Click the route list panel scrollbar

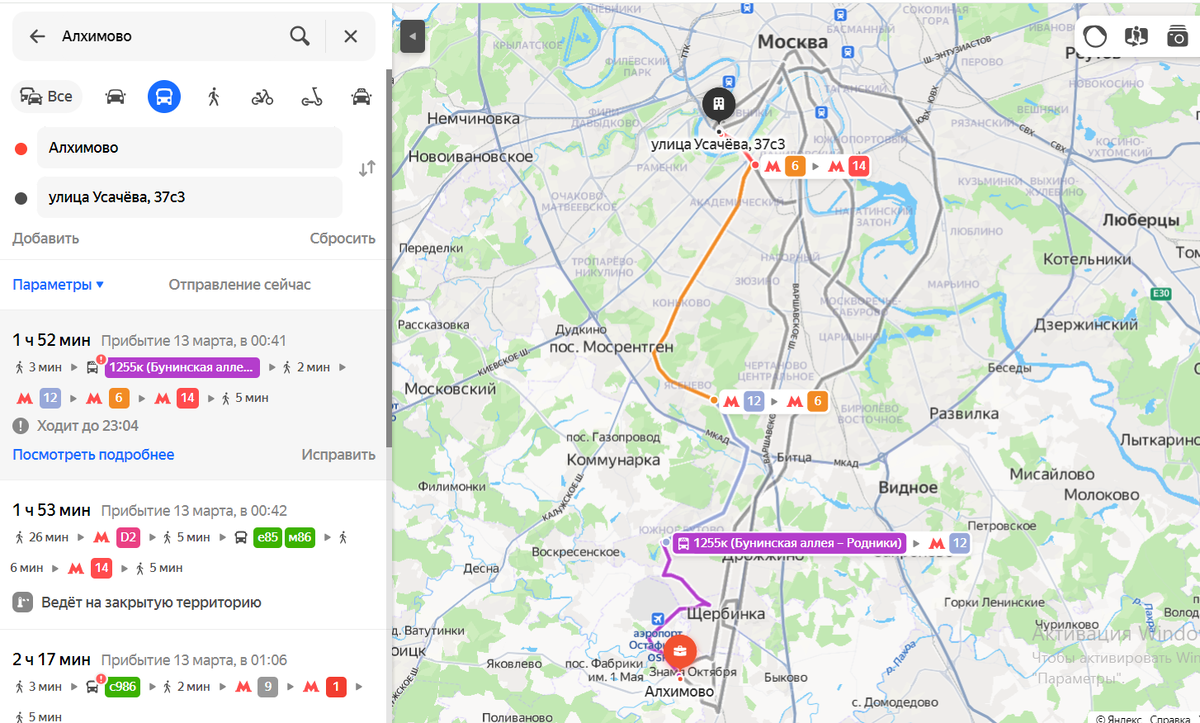point(389,260)
